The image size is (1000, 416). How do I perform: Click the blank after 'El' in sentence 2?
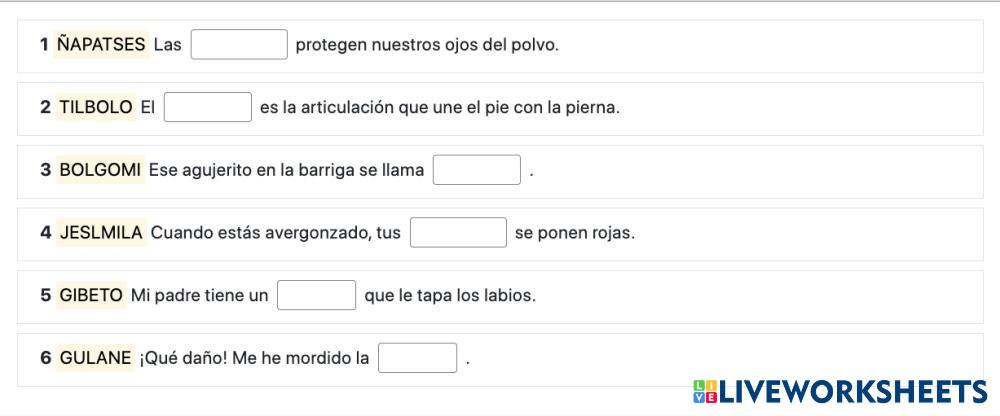point(207,107)
